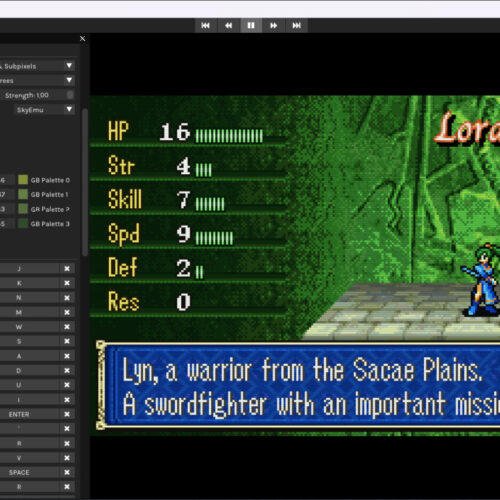500x500 pixels.
Task: Click the side panel vertical scrollbar
Action: [85, 182]
